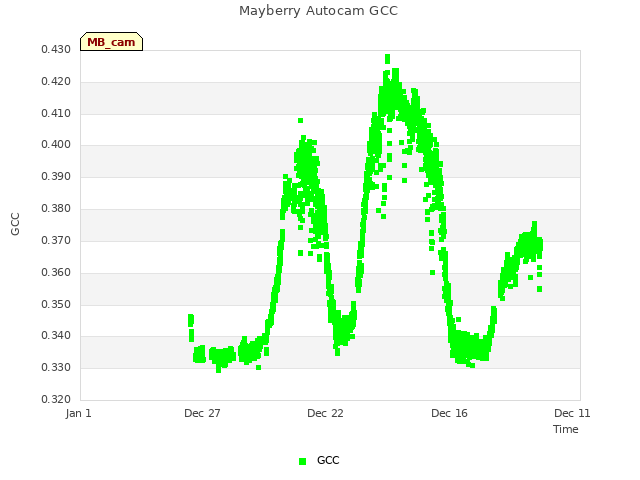Select the 0.400 y-axis value
Image resolution: width=640 pixels, height=480 pixels.
point(56,145)
